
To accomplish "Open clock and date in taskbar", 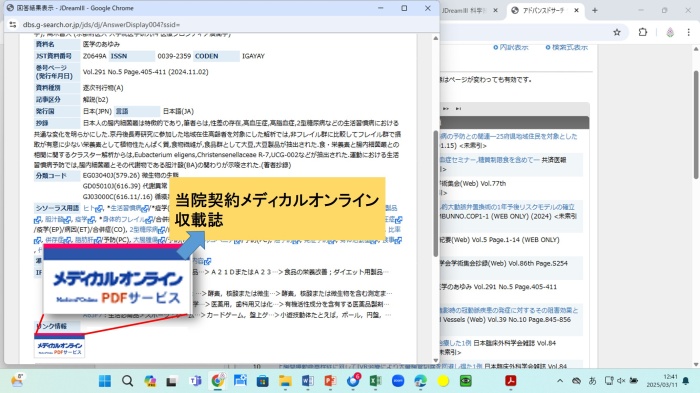I will click(662, 381).
